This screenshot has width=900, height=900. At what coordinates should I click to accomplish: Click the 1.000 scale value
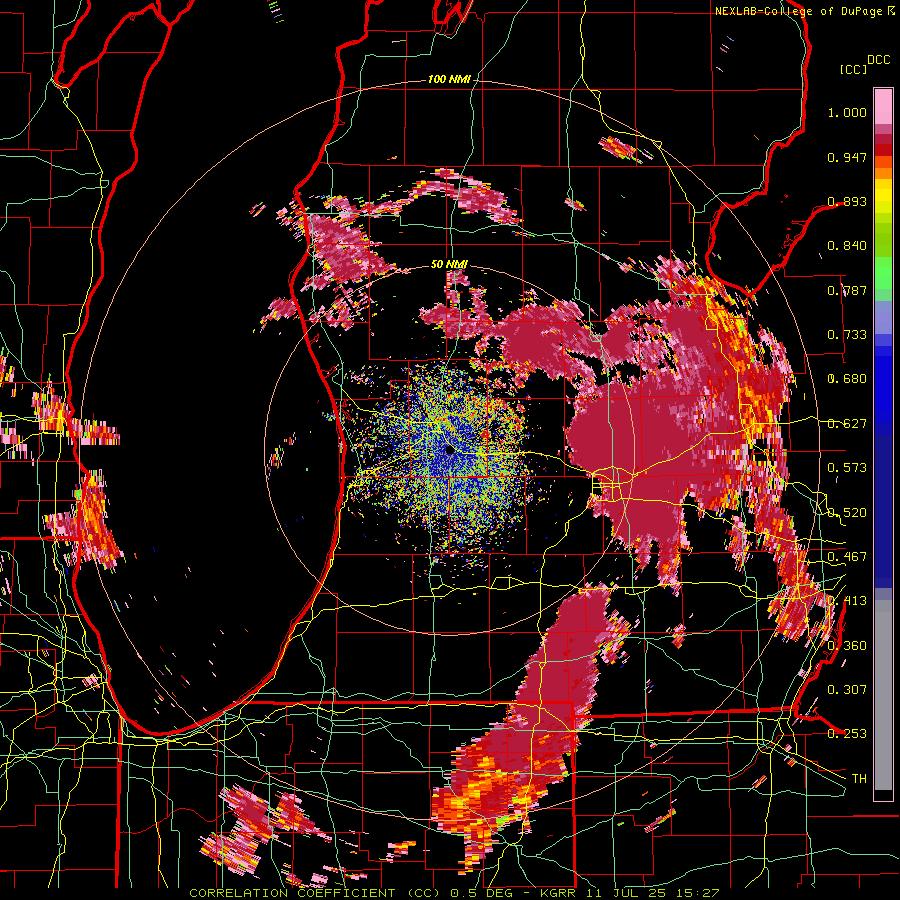pyautogui.click(x=847, y=112)
